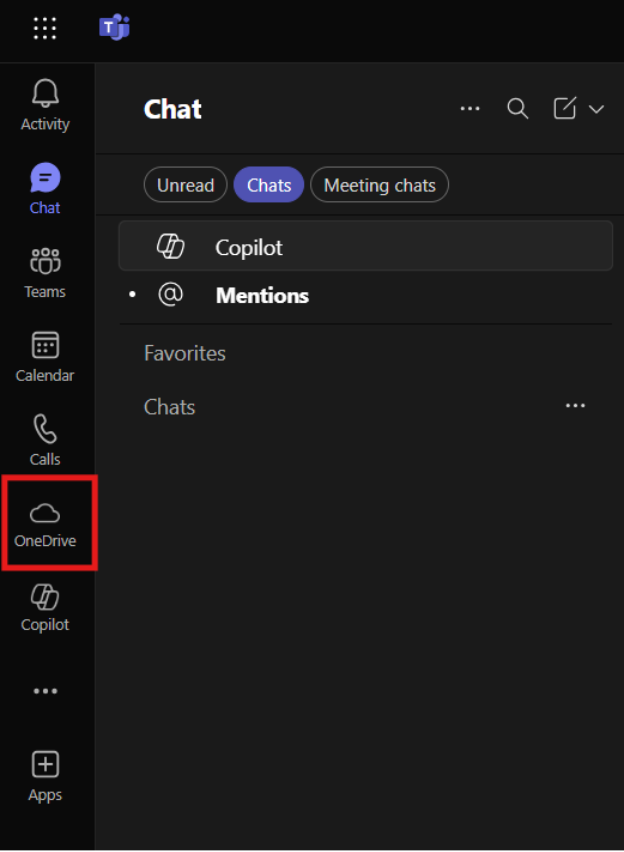Start a new chat compose icon
This screenshot has width=624, height=852.
tap(565, 109)
